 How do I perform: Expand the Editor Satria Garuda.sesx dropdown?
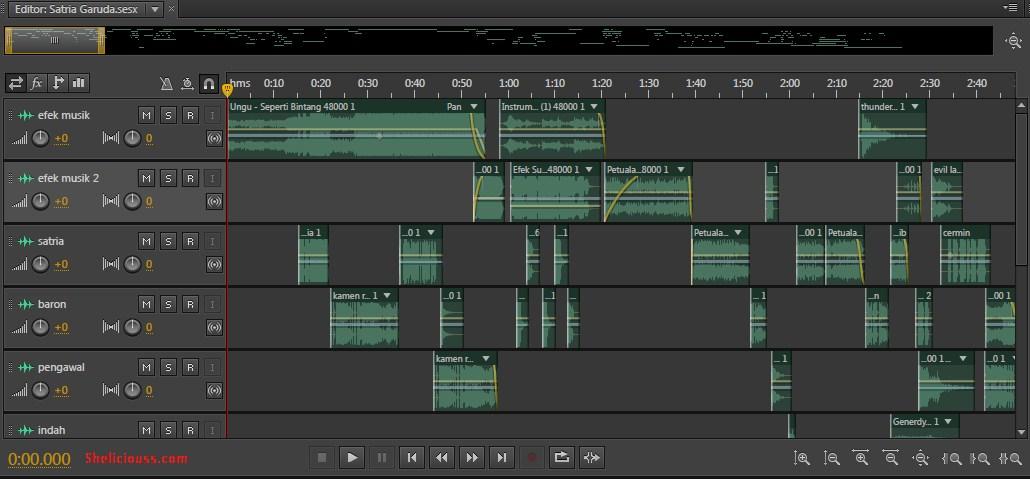pyautogui.click(x=154, y=9)
